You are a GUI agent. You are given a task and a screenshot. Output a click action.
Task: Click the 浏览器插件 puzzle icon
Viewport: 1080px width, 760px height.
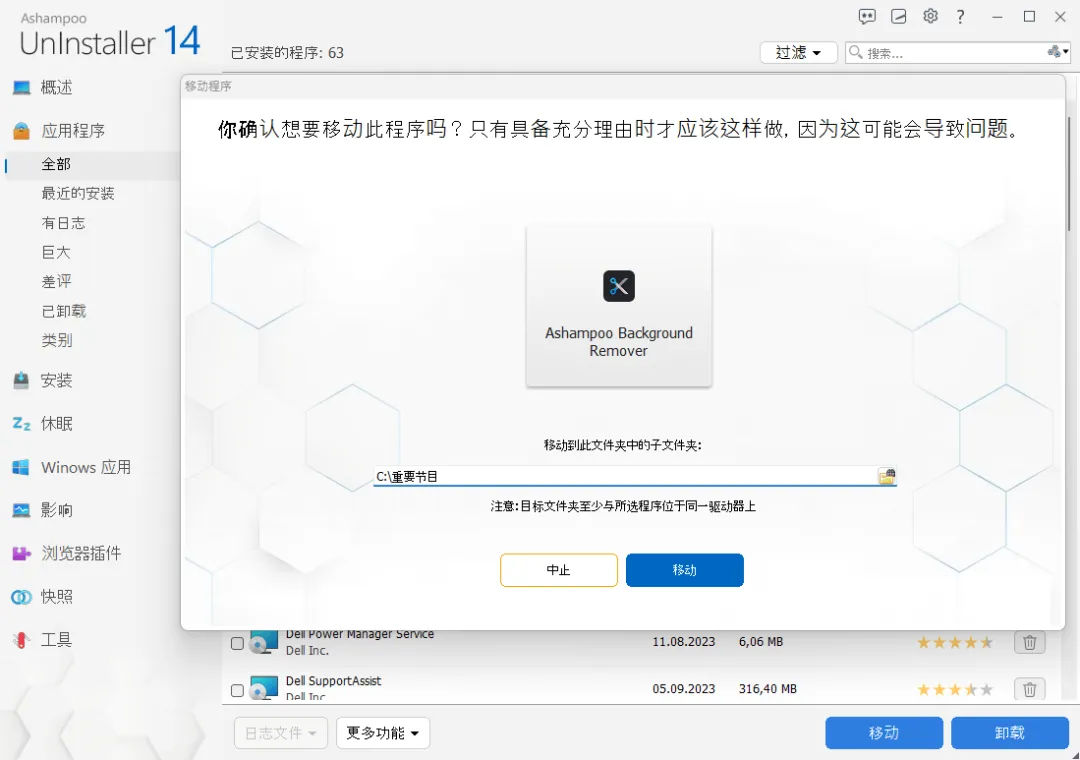[21, 553]
